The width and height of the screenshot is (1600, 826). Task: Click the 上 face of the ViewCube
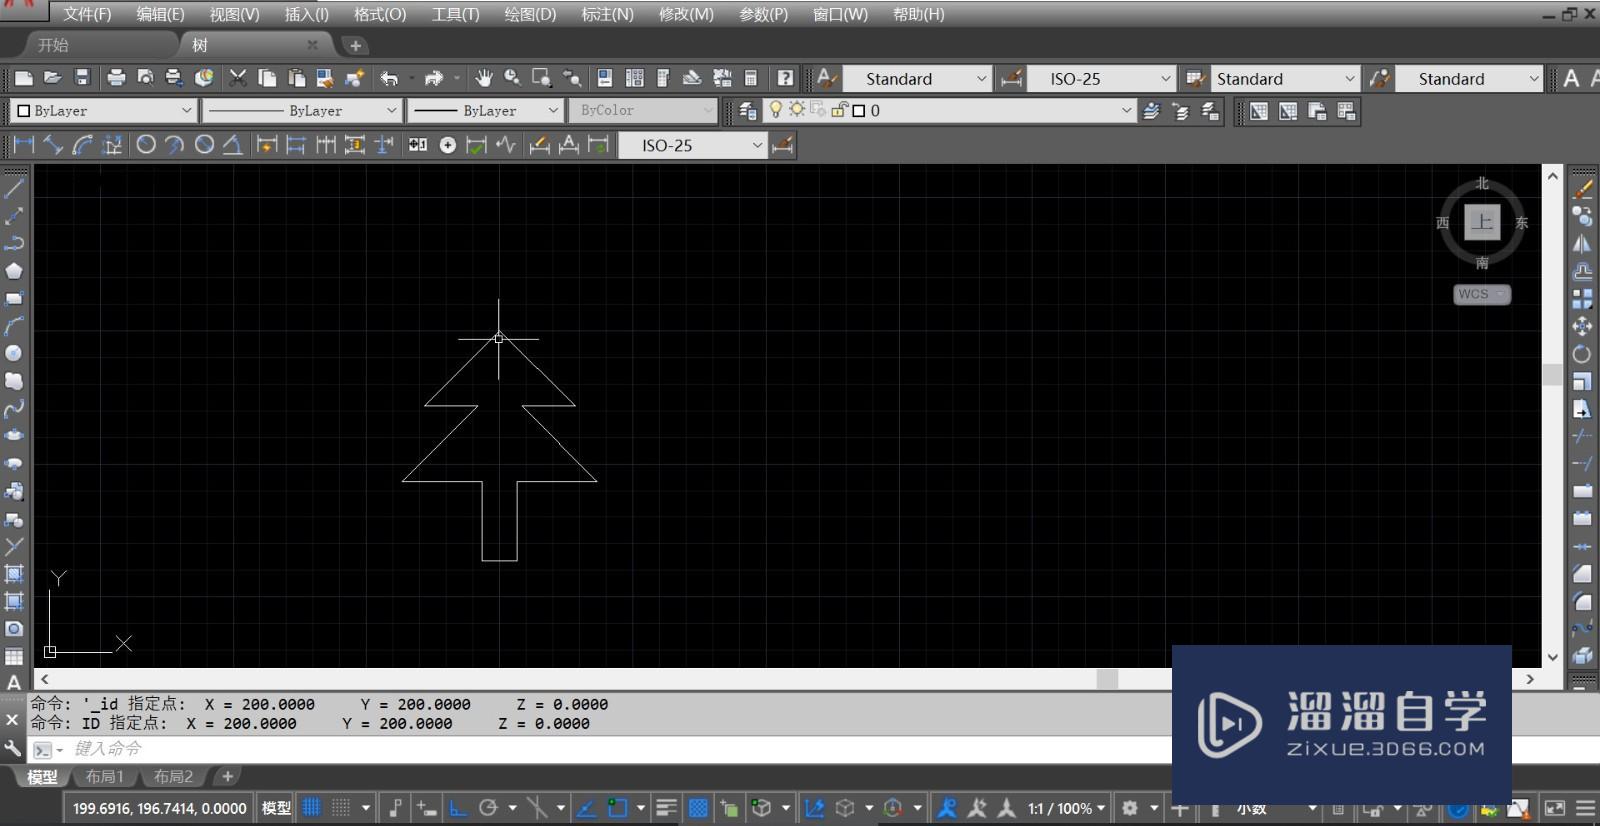click(x=1482, y=222)
